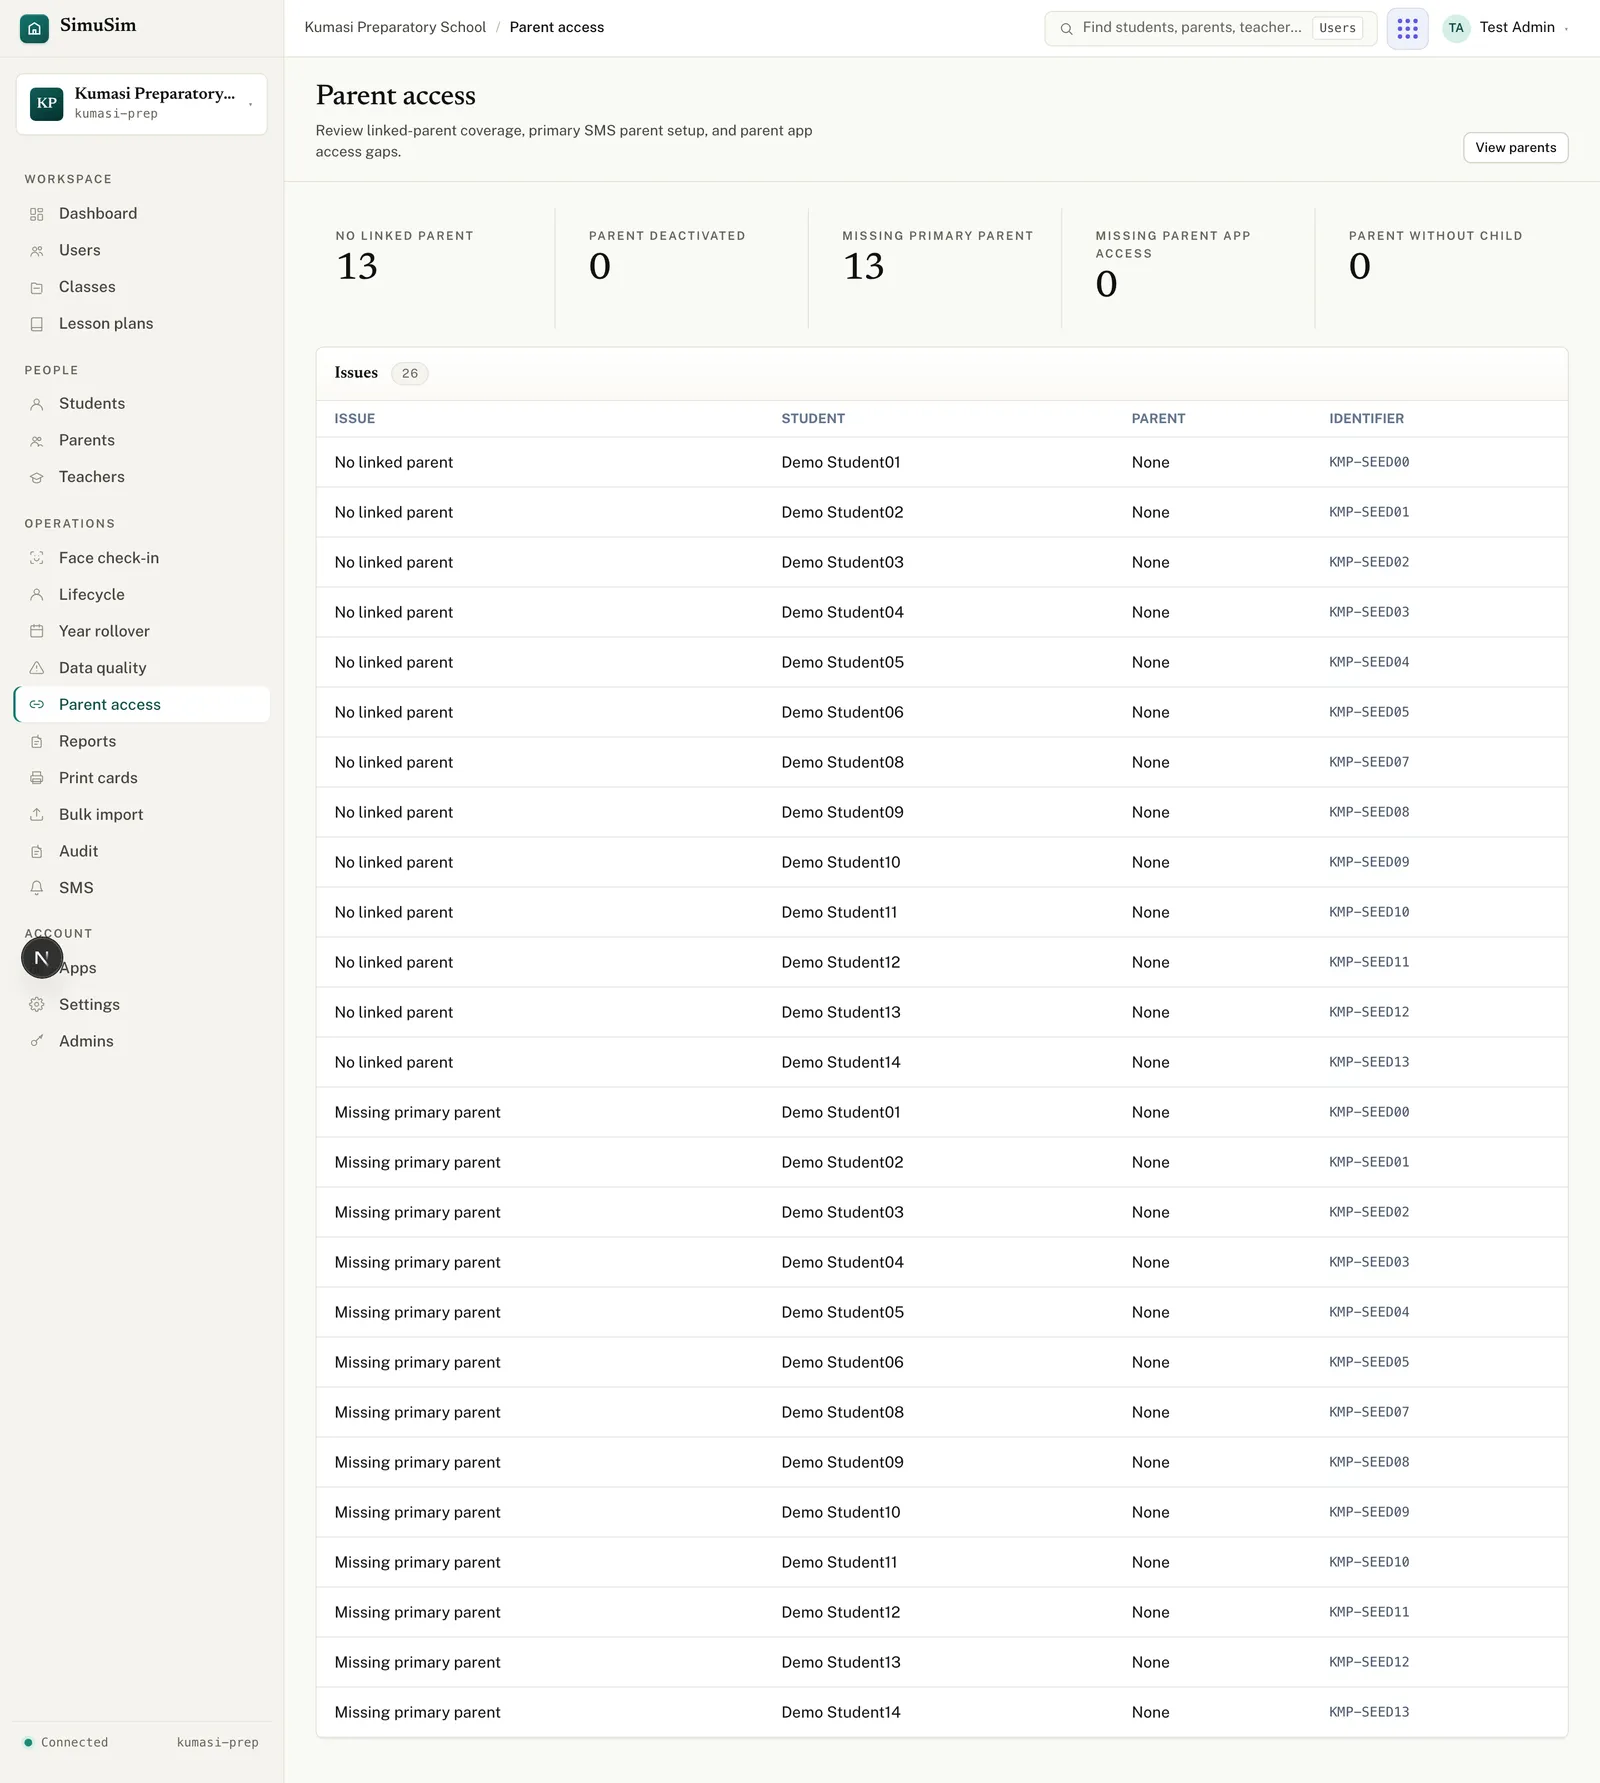Open the Test Admin account dropdown
The image size is (1600, 1783).
tap(1507, 28)
